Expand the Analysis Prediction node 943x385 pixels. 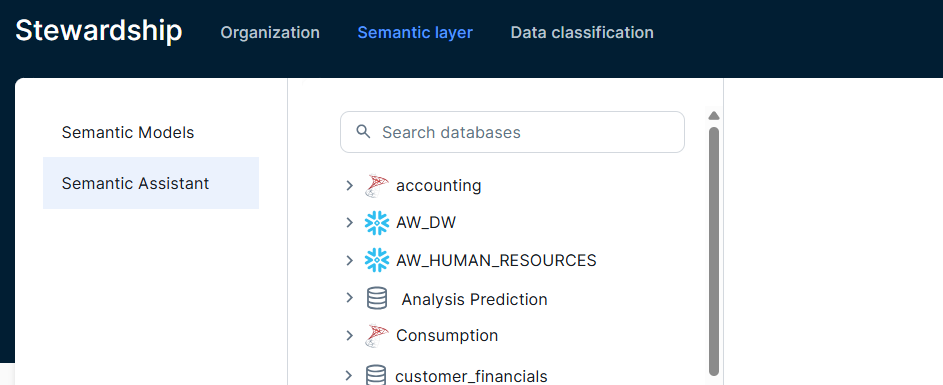pyautogui.click(x=349, y=298)
